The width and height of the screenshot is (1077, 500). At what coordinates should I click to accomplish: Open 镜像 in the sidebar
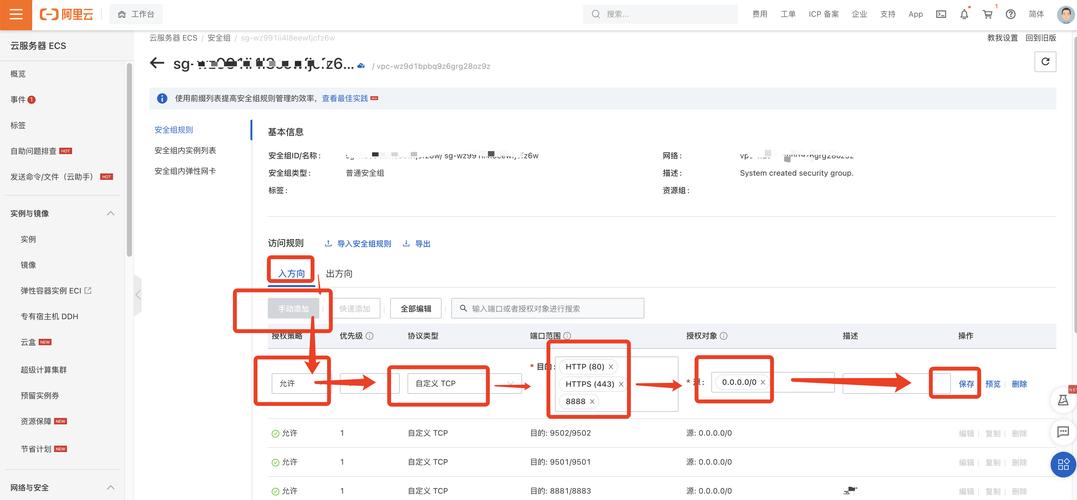tap(28, 265)
